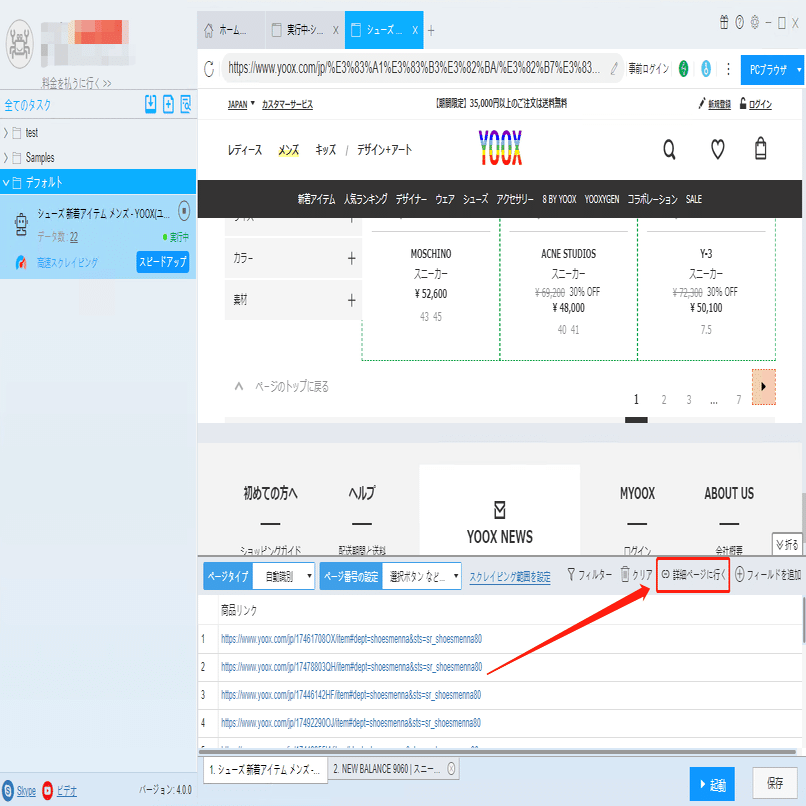
Task: Click the three-dot menu beside 事前ログイン
Action: (727, 70)
